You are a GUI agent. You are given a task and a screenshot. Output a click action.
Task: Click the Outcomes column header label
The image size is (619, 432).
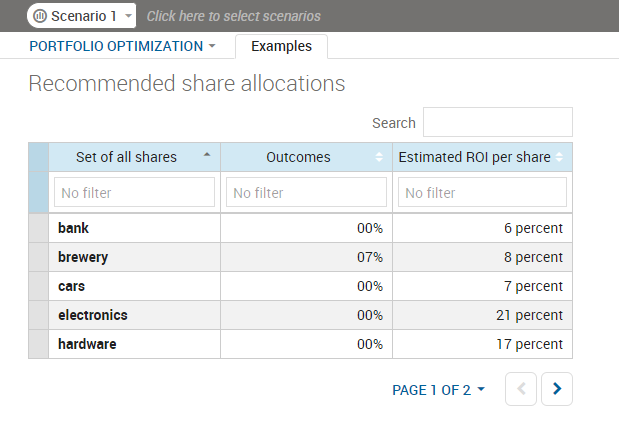[298, 157]
